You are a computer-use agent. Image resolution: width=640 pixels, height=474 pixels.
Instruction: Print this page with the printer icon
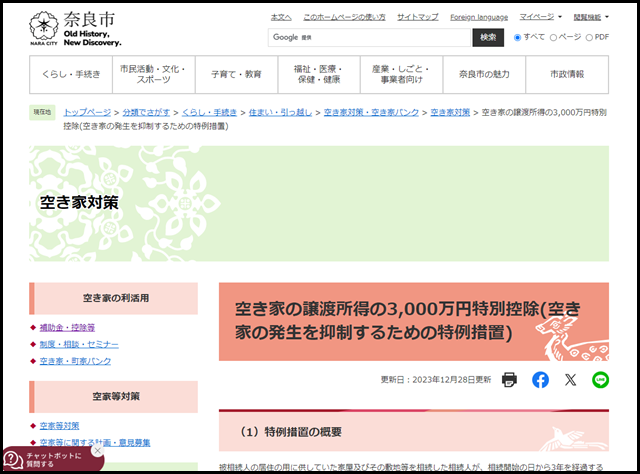[x=509, y=380]
